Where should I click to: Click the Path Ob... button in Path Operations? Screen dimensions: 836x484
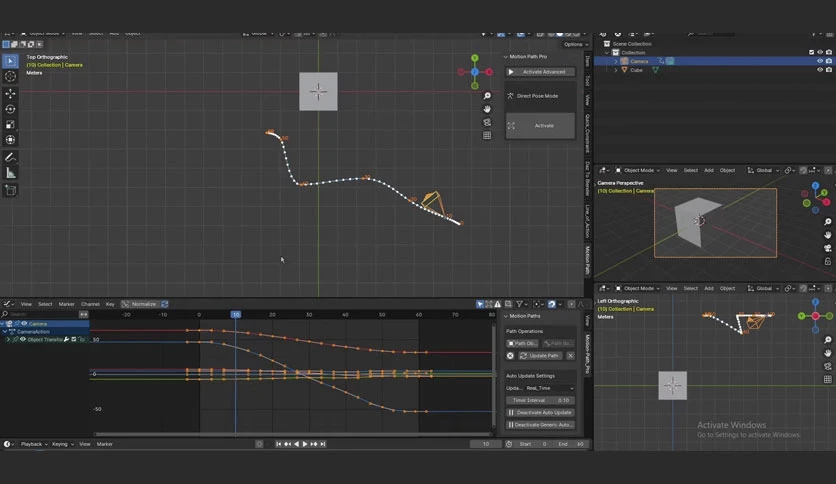click(522, 343)
